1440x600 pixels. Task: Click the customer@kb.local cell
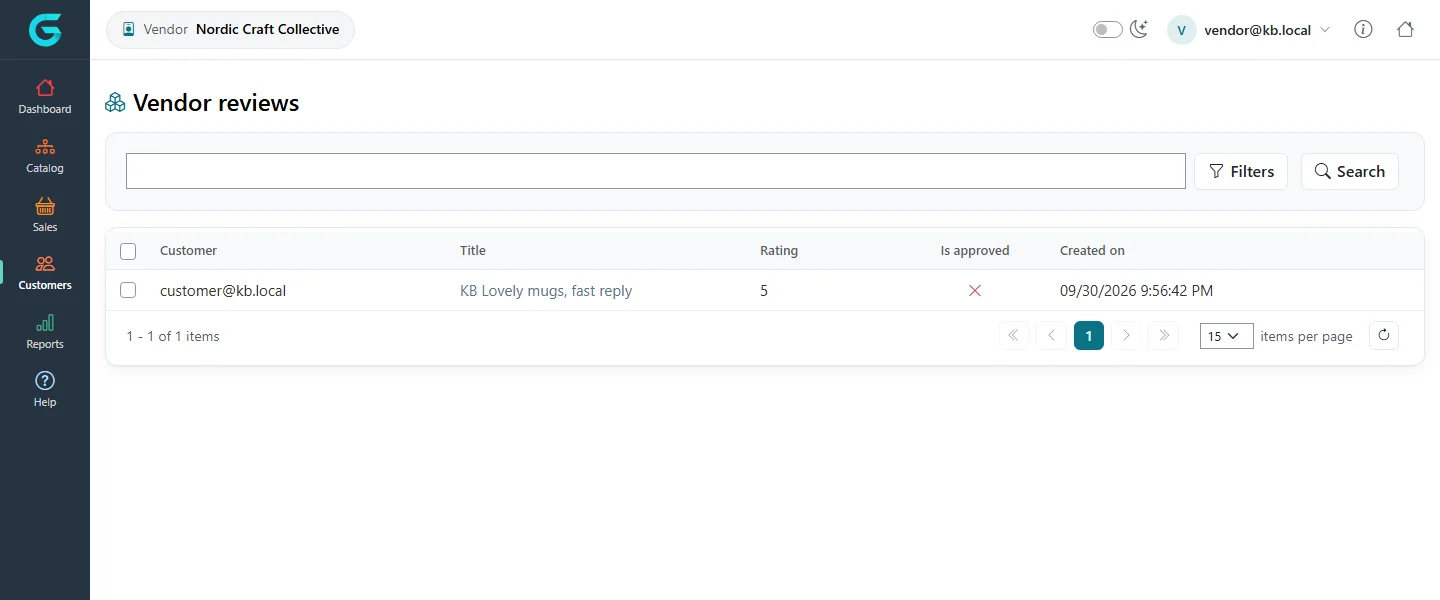pos(223,291)
